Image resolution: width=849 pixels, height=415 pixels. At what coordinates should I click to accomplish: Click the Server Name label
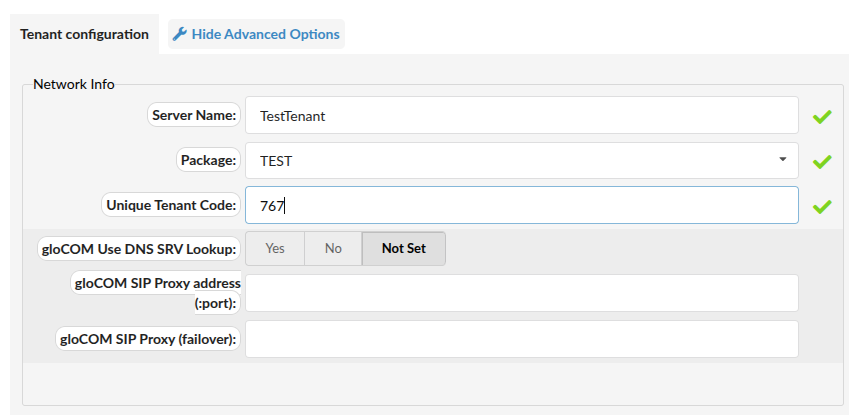[x=194, y=115]
